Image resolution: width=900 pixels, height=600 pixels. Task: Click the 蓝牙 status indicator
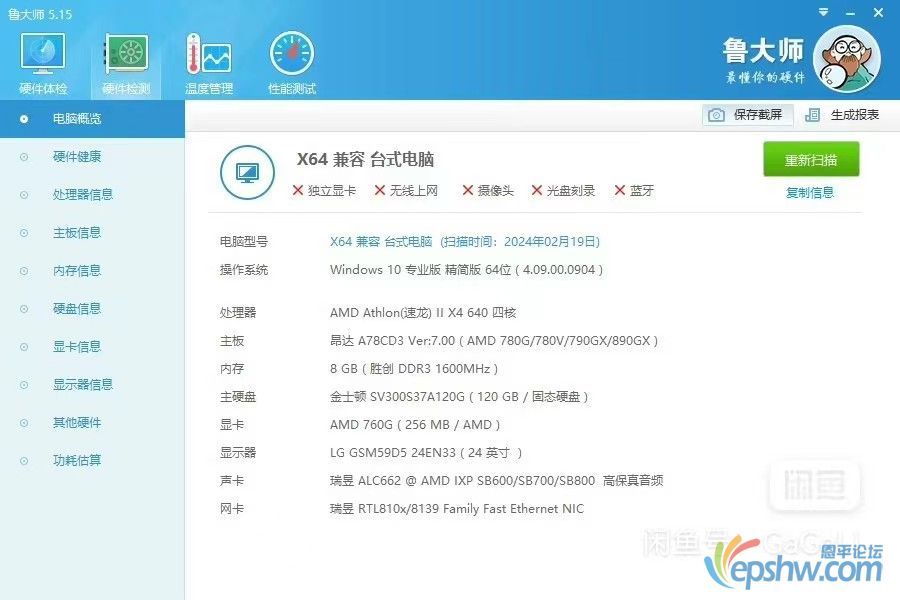point(634,191)
